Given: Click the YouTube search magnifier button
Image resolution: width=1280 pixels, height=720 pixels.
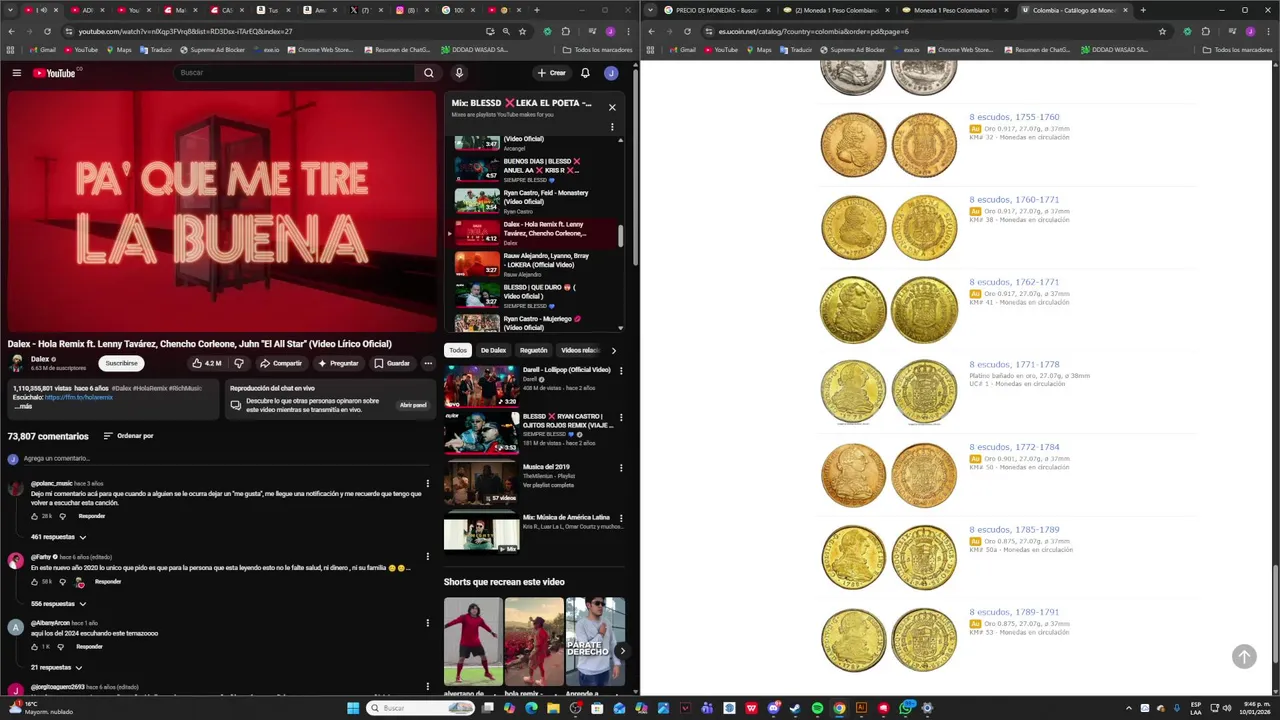Looking at the screenshot, I should [x=429, y=73].
